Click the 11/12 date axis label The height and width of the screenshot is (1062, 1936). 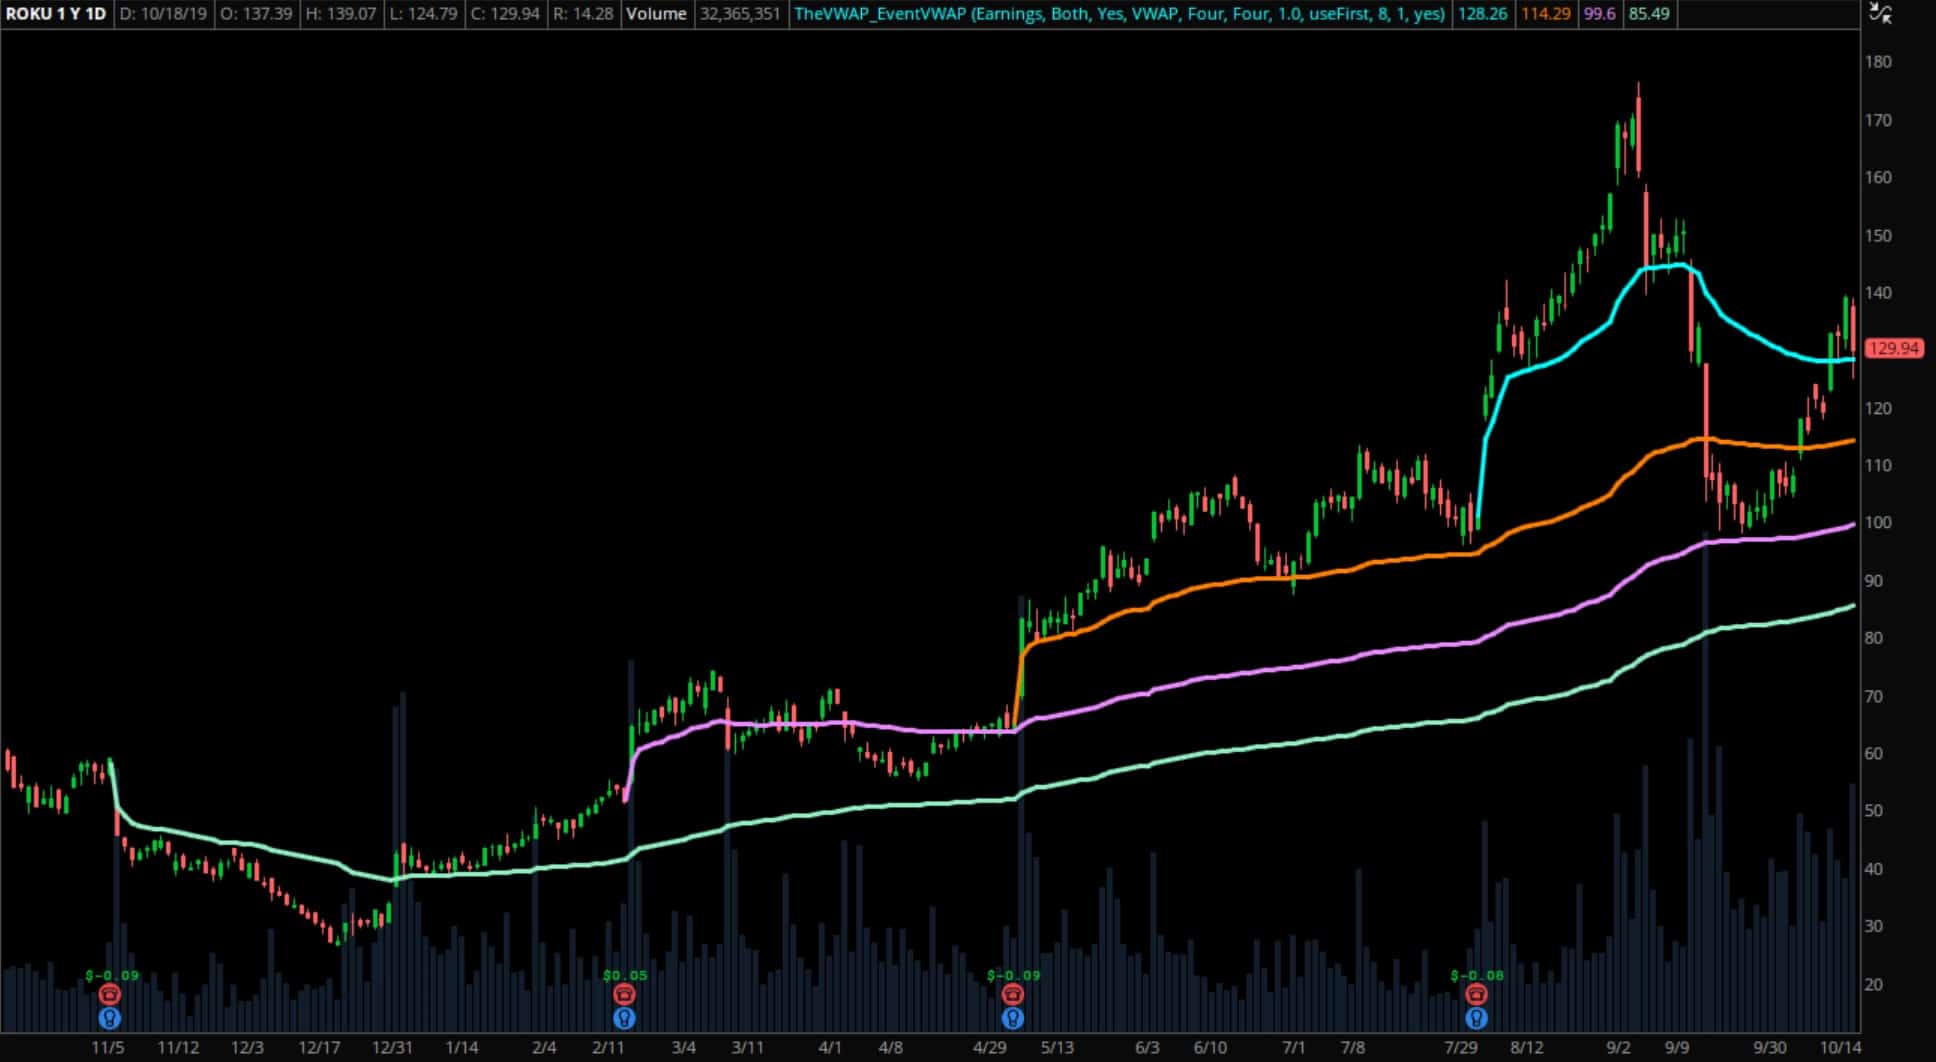coord(178,1048)
